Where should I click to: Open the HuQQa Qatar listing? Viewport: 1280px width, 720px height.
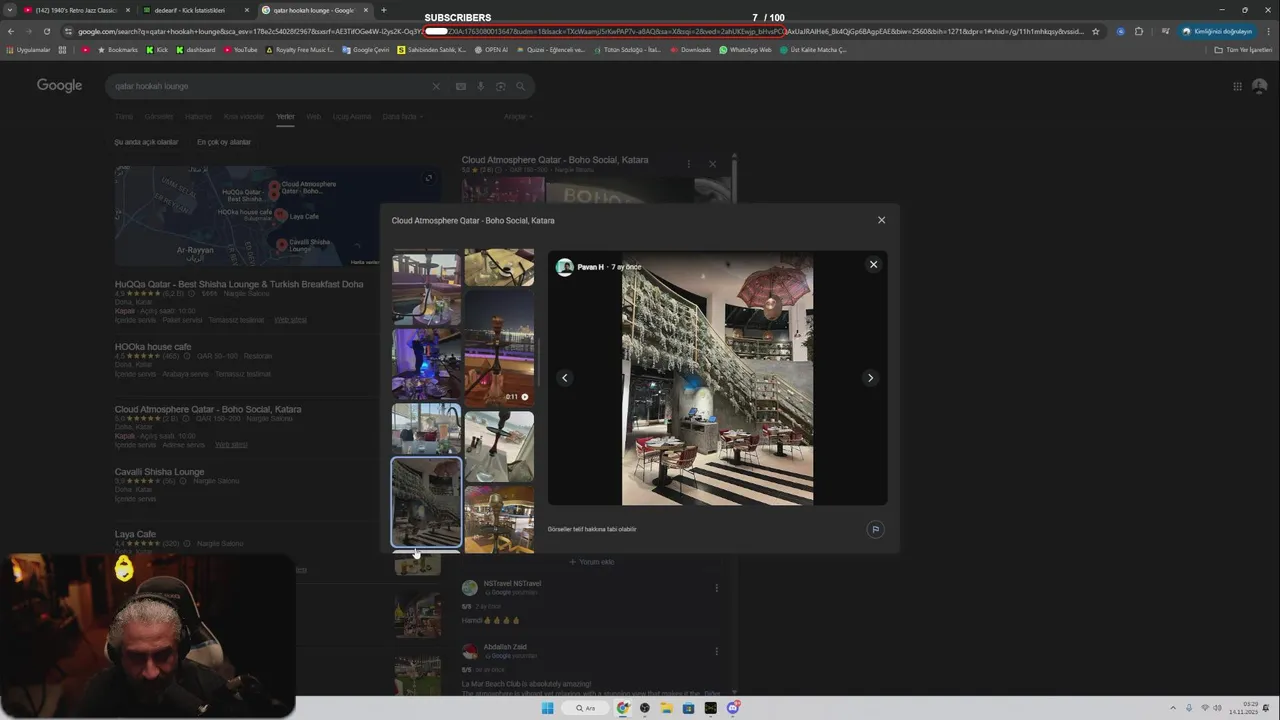coord(239,284)
